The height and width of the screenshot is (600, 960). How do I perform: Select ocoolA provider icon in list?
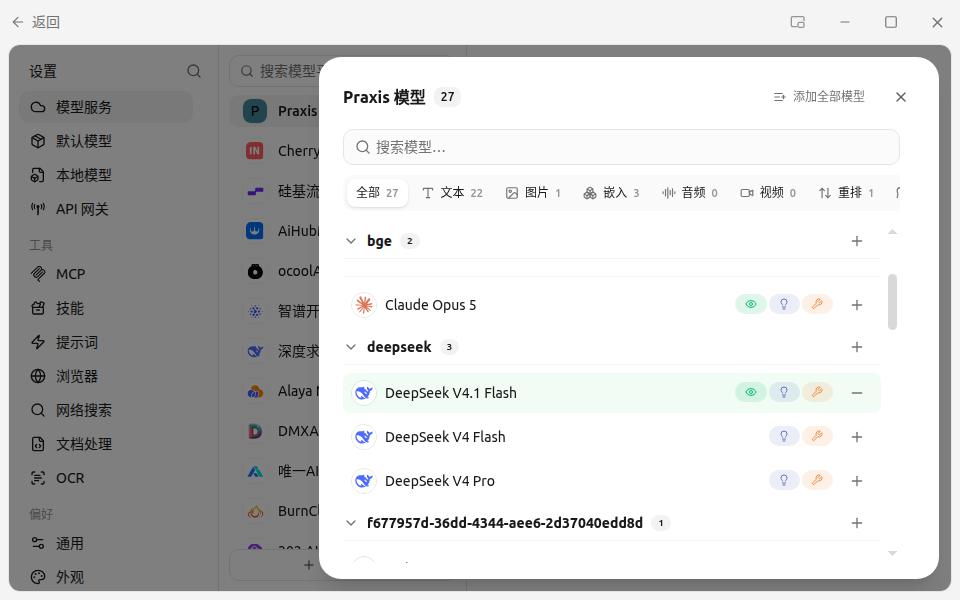(x=255, y=271)
